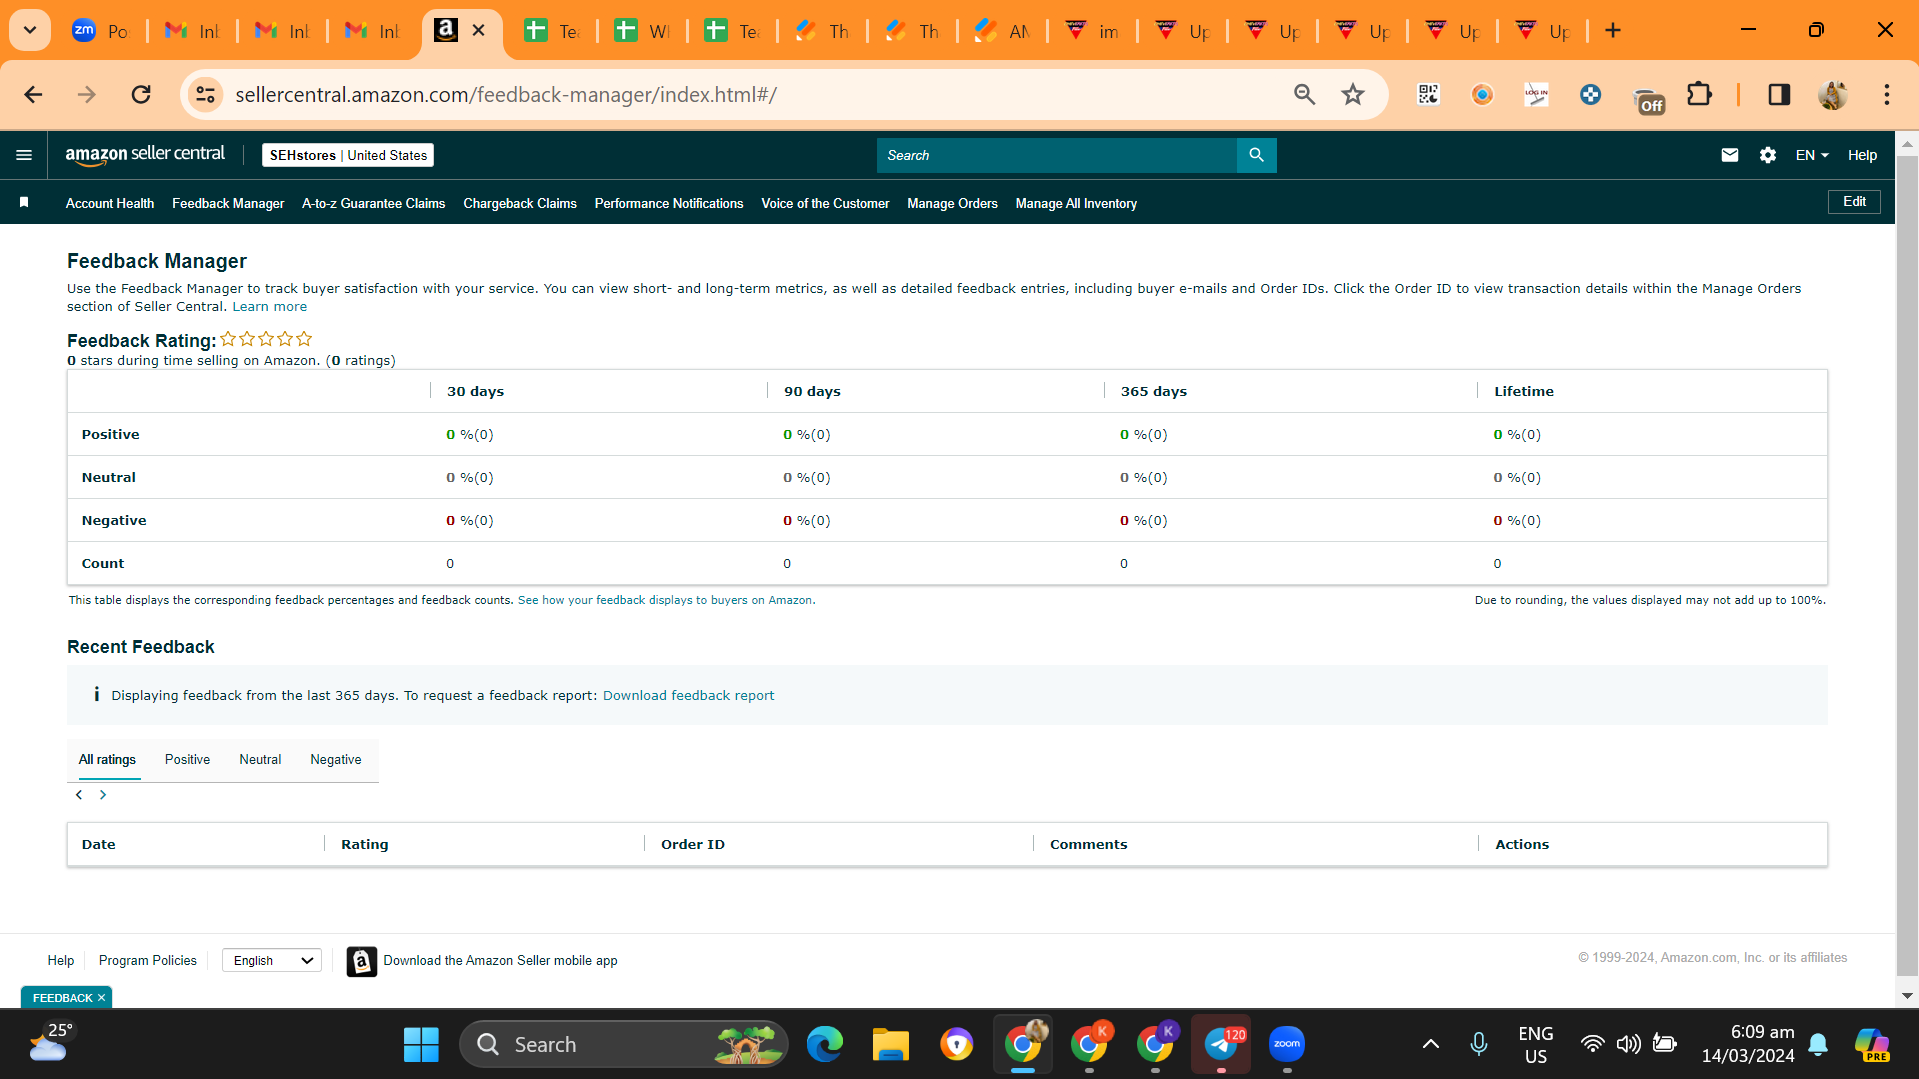Click the clock showing 6:09 am
This screenshot has height=1079, width=1919.
click(1748, 1044)
